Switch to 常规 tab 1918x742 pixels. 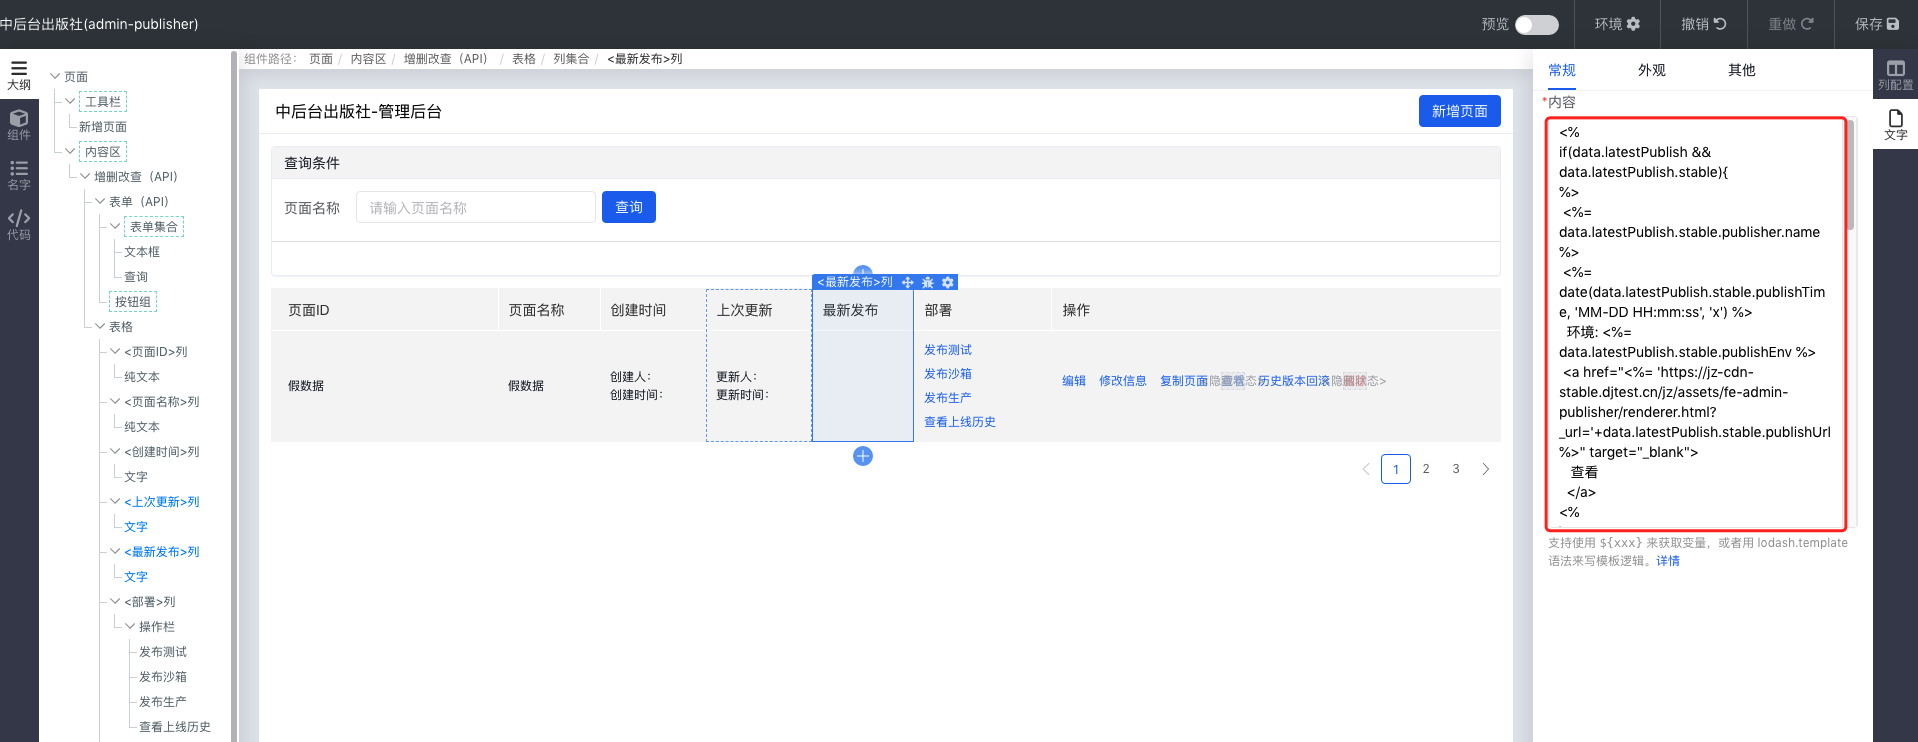(1561, 70)
